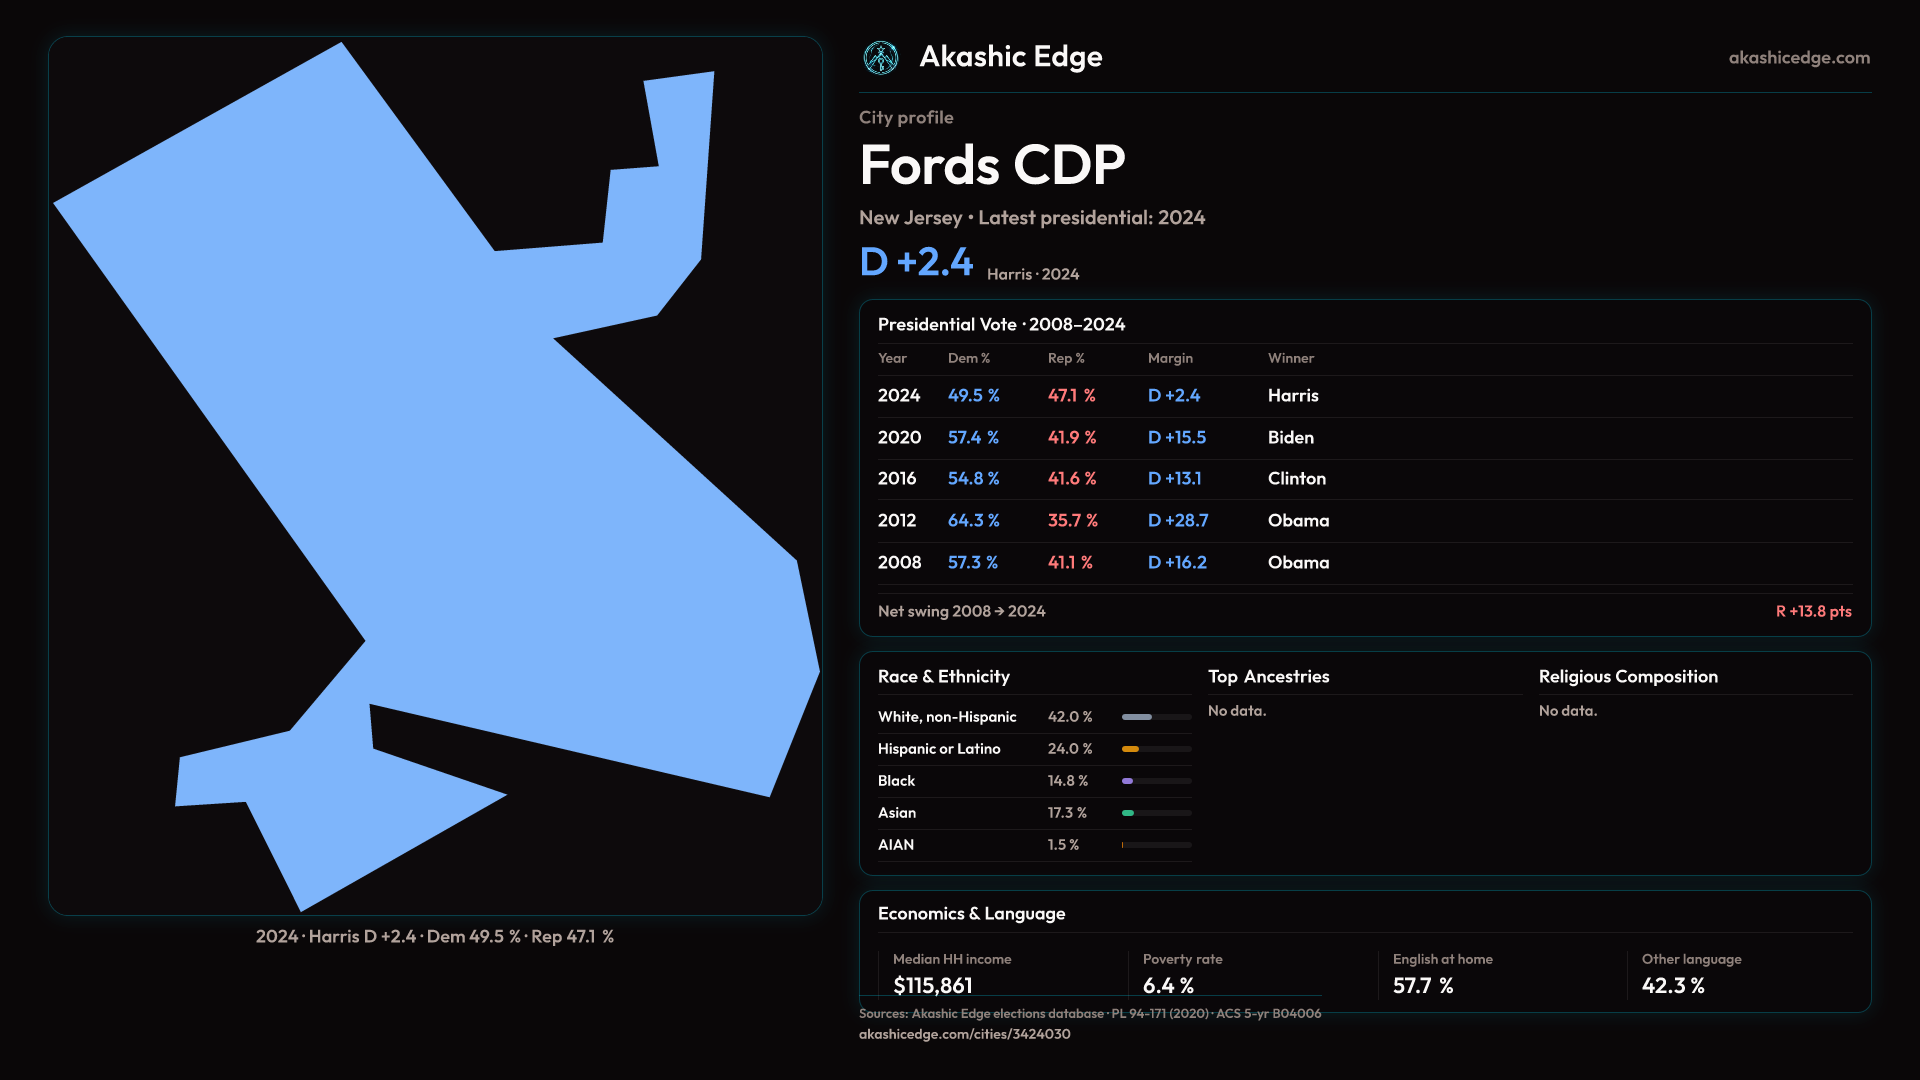This screenshot has width=1920, height=1080.
Task: Click the Poverty rate 6.4 % stat
Action: 1168,985
